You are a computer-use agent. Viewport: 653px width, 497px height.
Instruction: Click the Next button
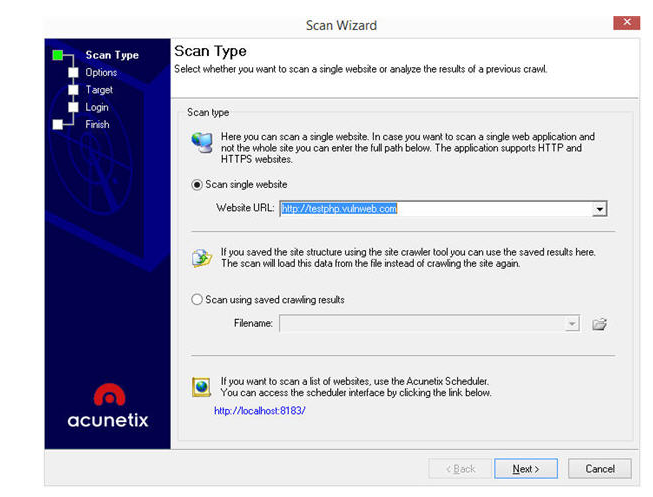point(526,469)
